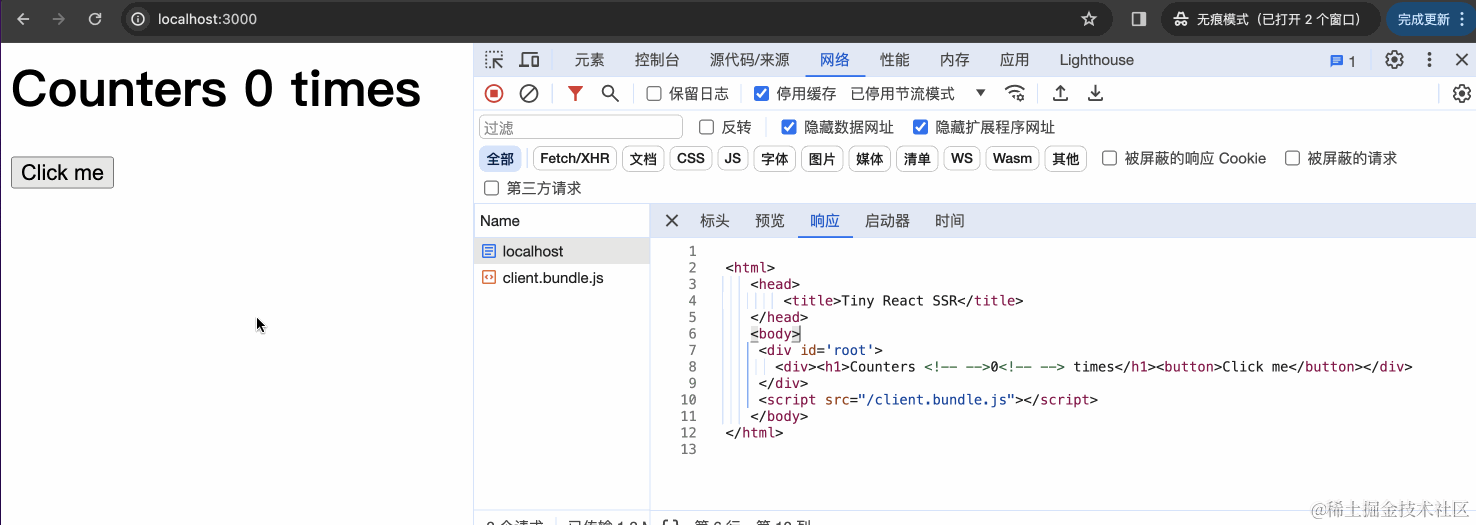Click the Click me page button

pyautogui.click(x=62, y=172)
